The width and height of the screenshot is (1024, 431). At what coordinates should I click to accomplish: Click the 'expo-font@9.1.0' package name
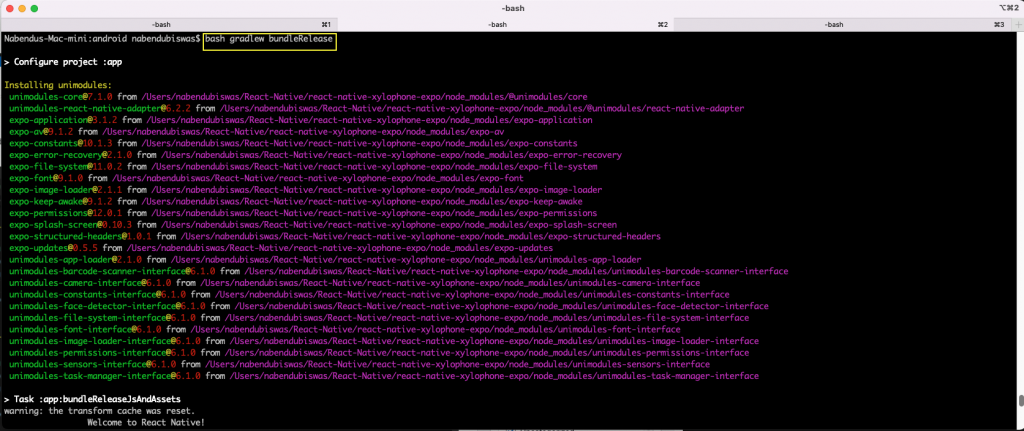point(46,178)
